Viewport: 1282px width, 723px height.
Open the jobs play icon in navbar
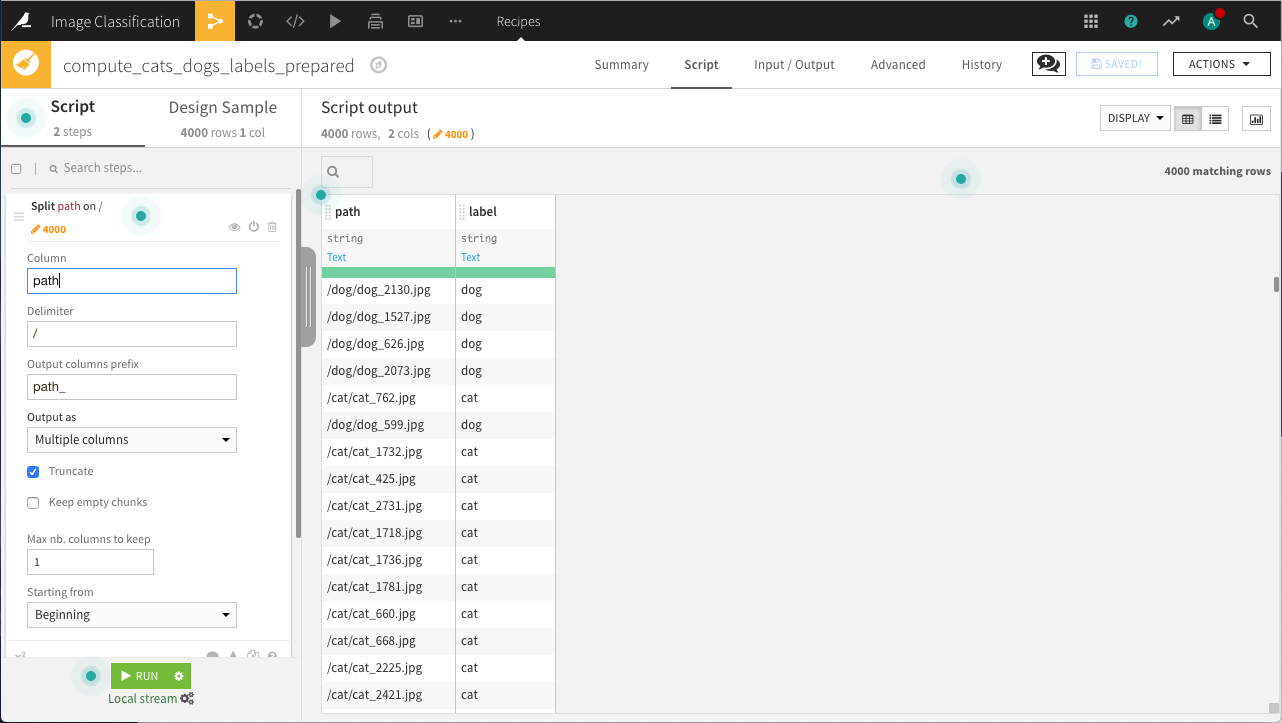click(335, 21)
